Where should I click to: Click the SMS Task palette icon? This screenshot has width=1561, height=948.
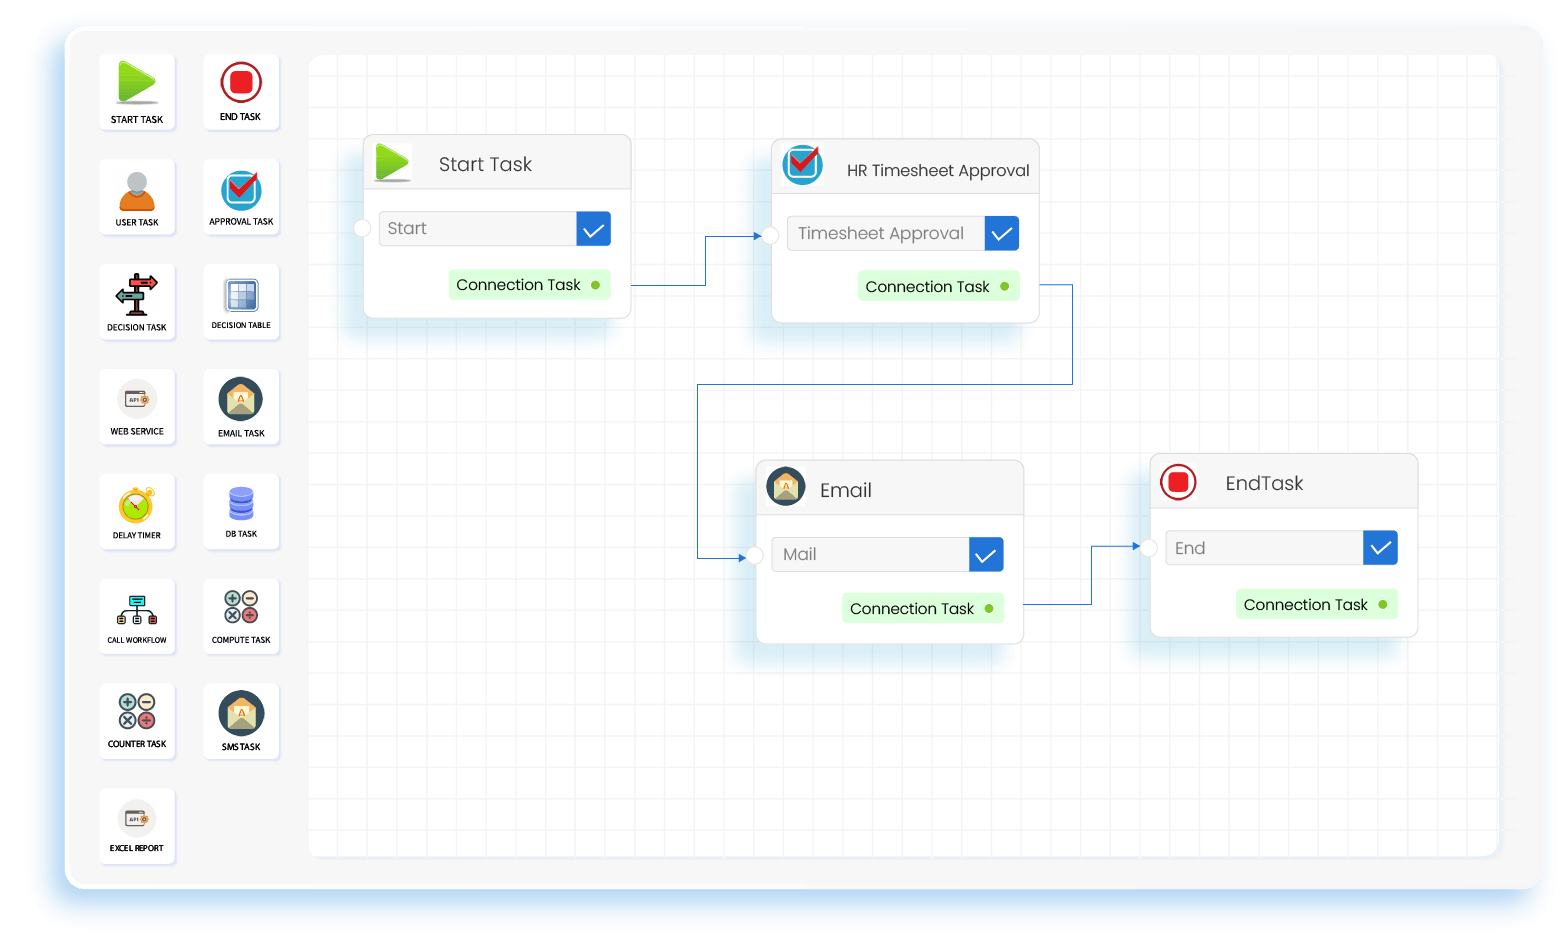click(x=241, y=721)
